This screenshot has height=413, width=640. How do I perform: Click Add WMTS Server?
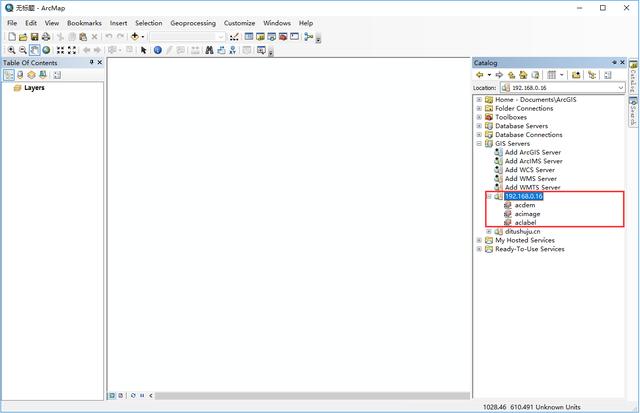[532, 187]
